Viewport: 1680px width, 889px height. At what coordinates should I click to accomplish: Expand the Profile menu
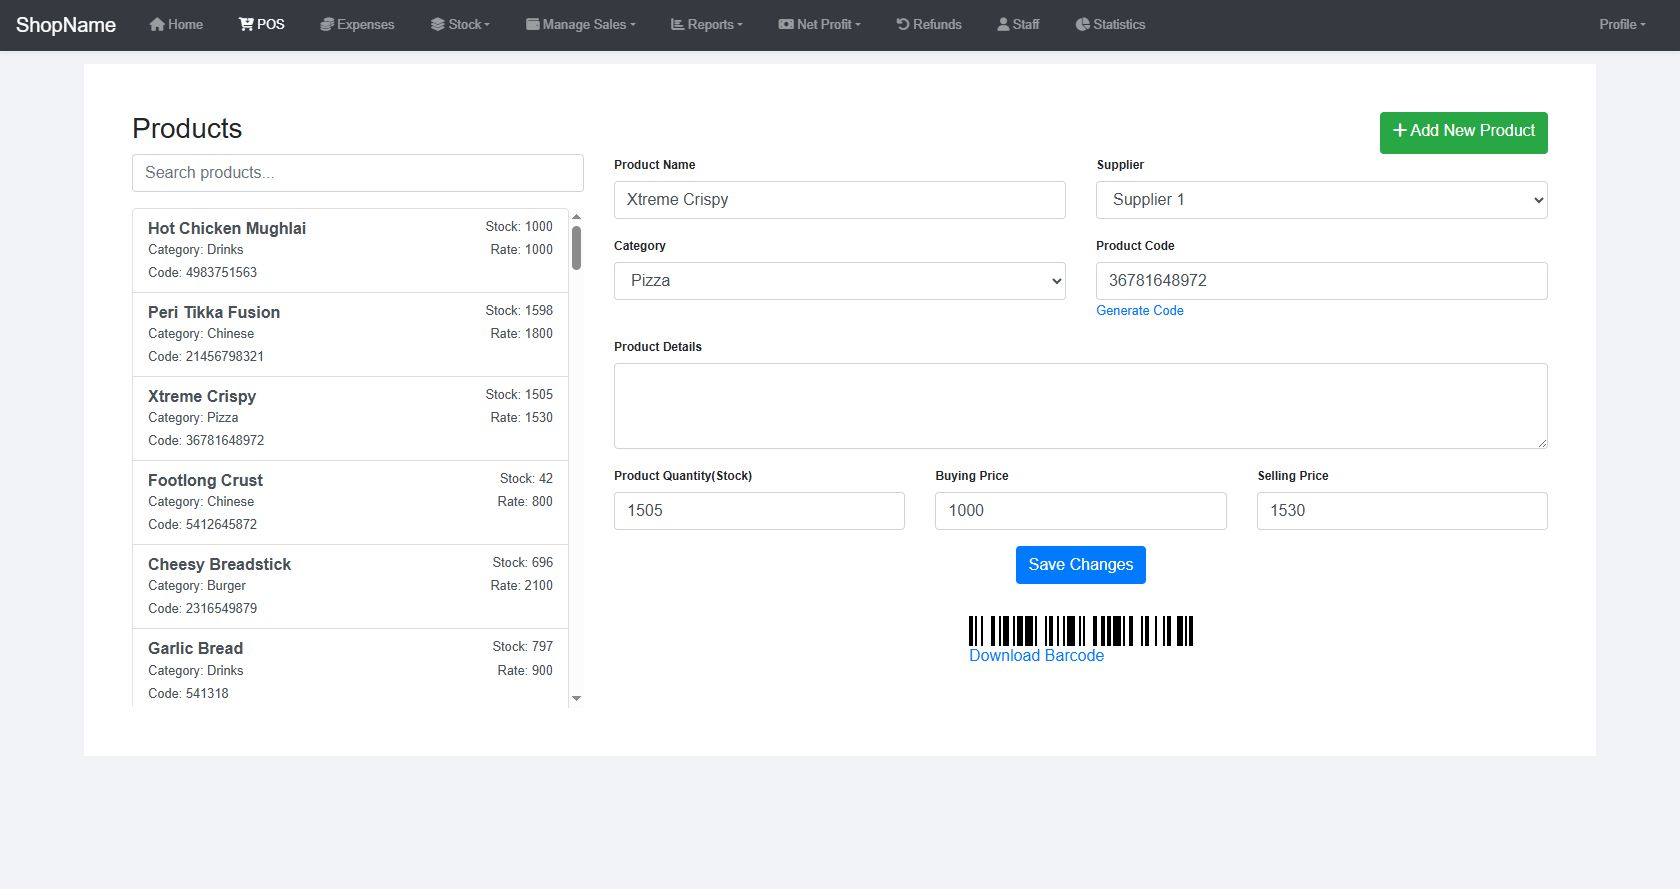pos(1621,24)
